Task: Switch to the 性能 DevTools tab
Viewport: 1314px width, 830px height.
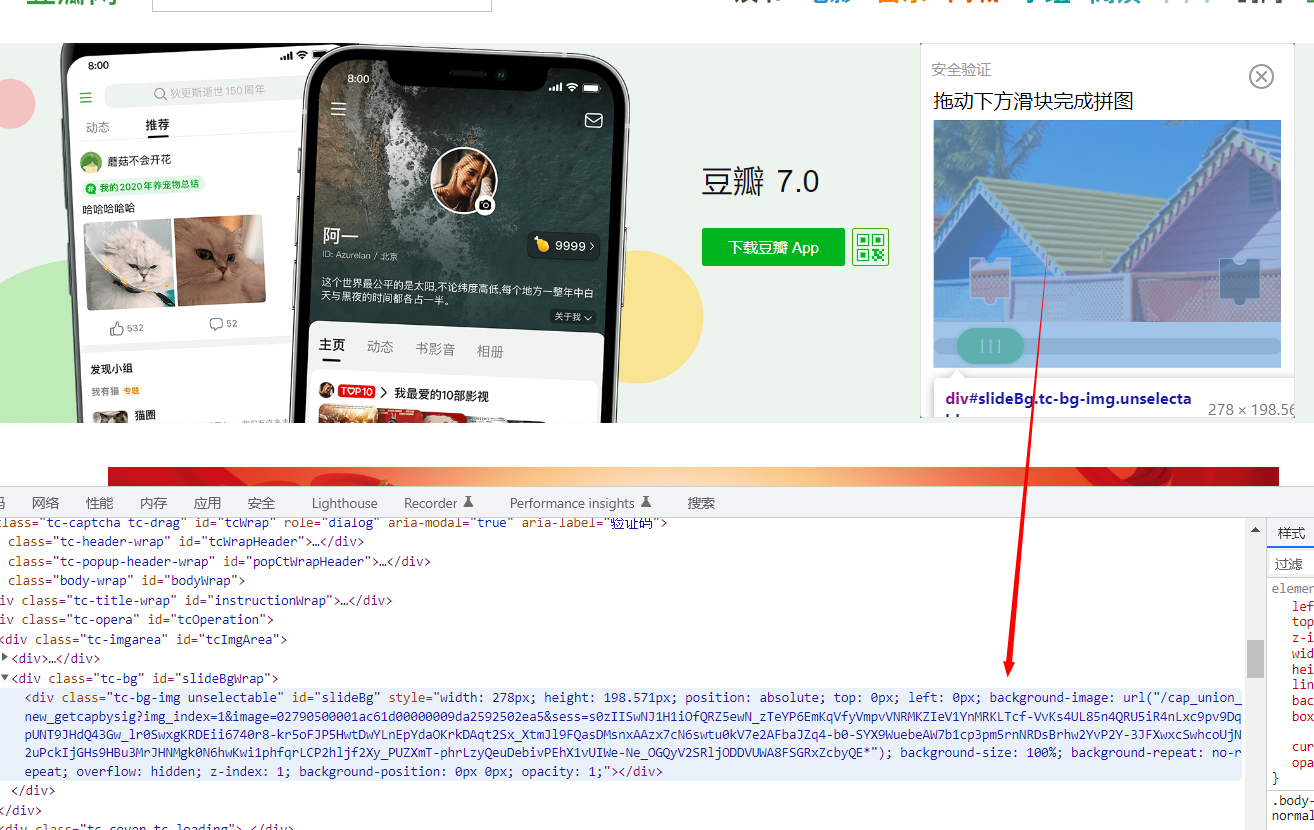Action: [100, 503]
